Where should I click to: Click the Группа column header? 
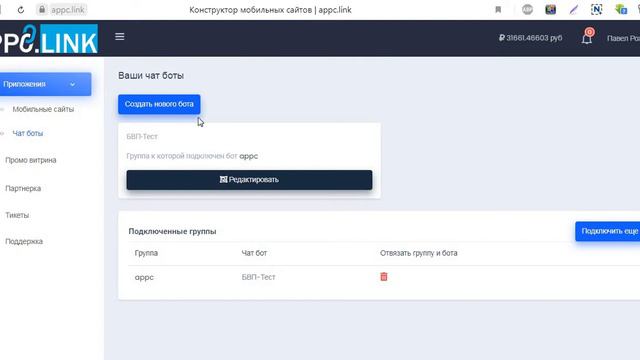click(x=146, y=253)
